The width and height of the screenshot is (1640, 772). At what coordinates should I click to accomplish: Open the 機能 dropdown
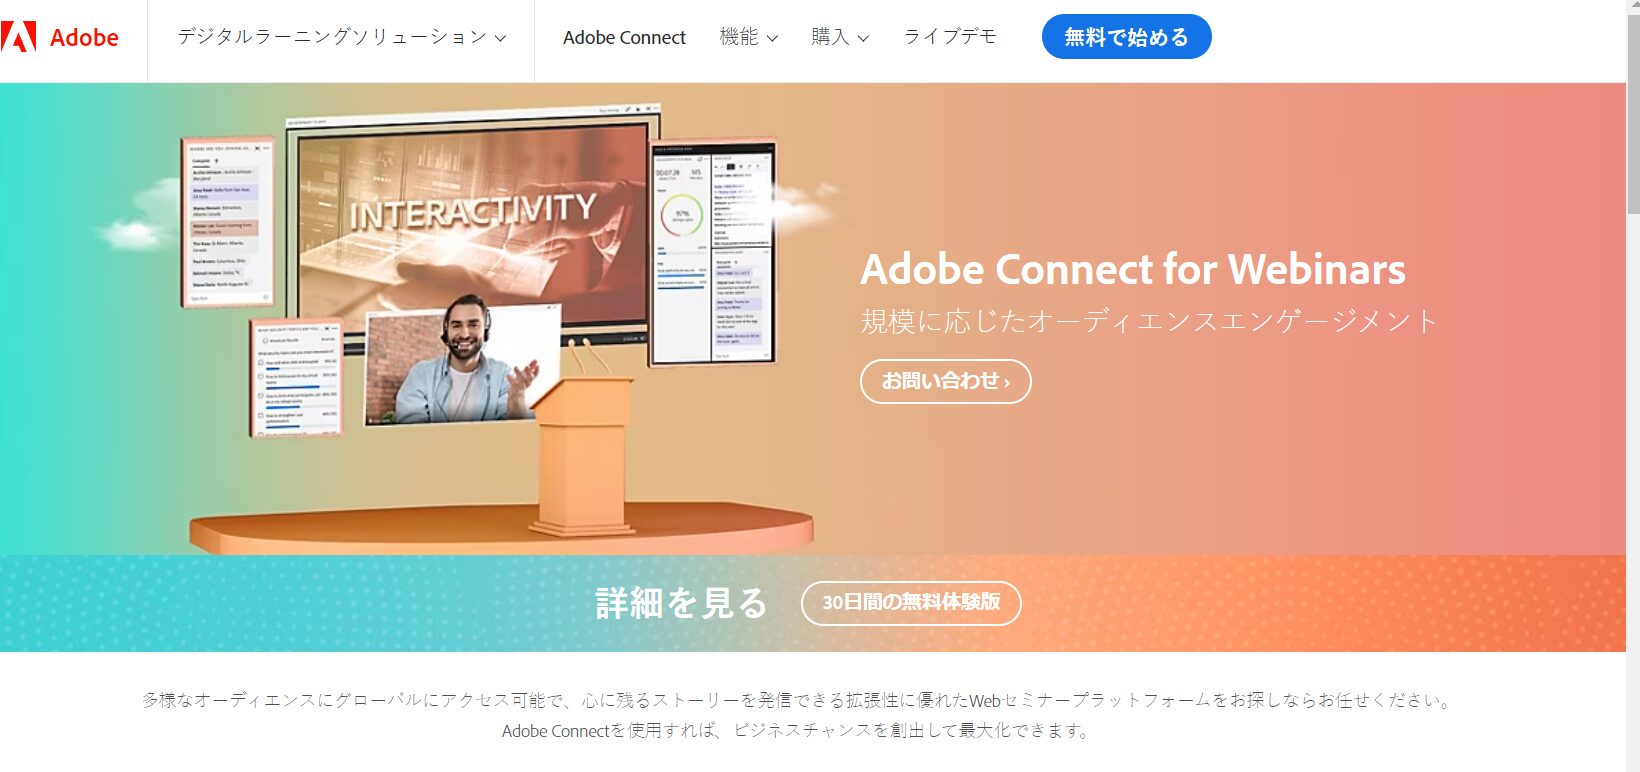pyautogui.click(x=748, y=37)
